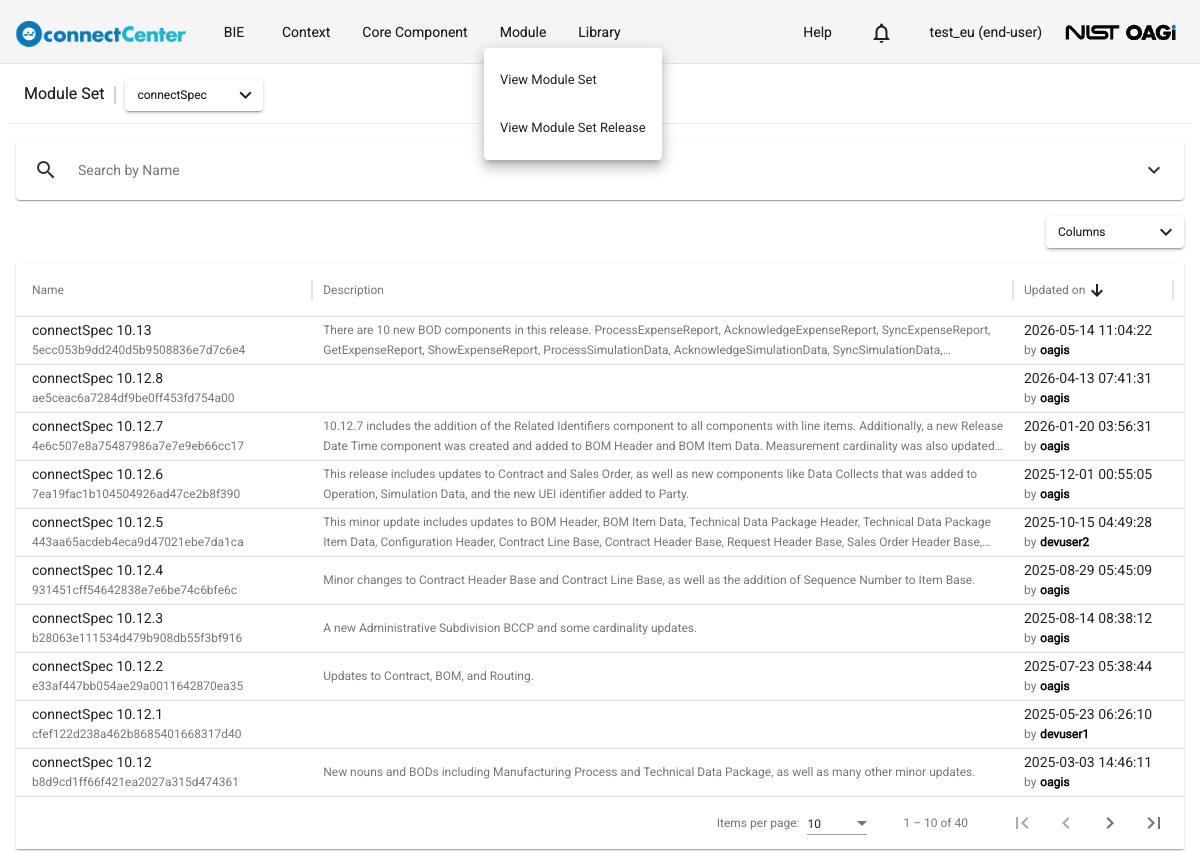
Task: Open the Core Component menu
Action: tap(415, 32)
